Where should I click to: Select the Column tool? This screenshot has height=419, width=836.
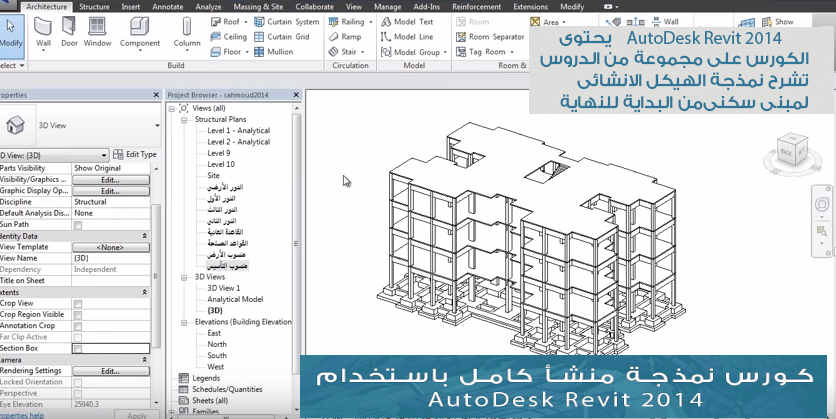(187, 34)
